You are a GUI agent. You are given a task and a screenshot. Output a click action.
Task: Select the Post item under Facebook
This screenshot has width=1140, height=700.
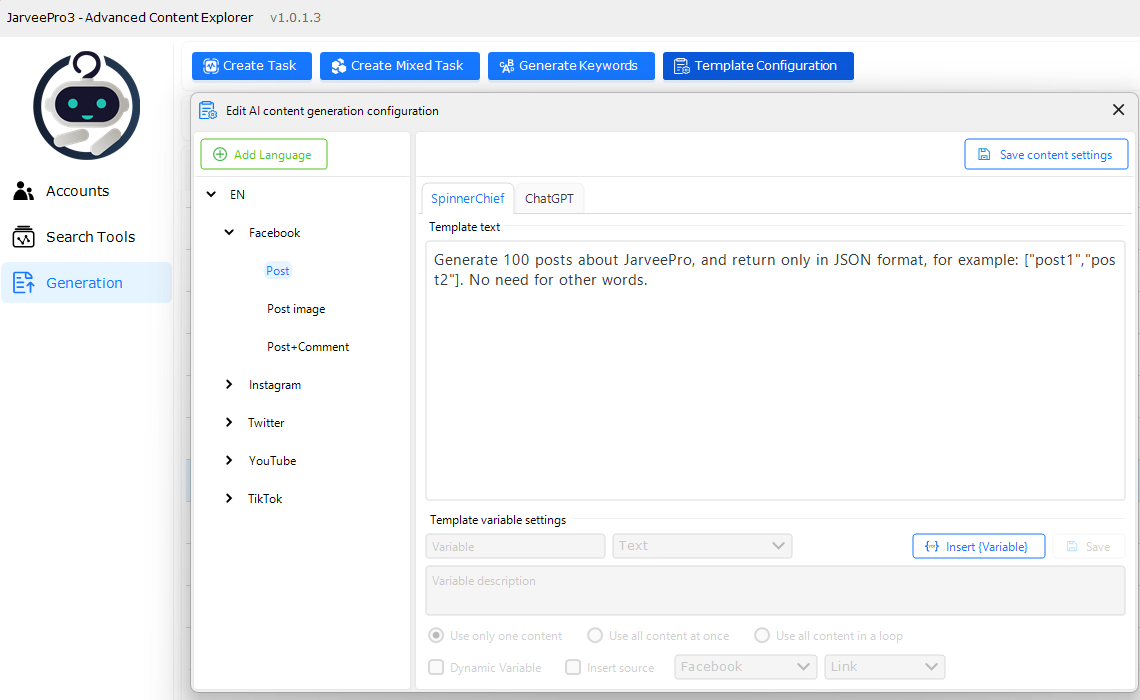click(278, 270)
